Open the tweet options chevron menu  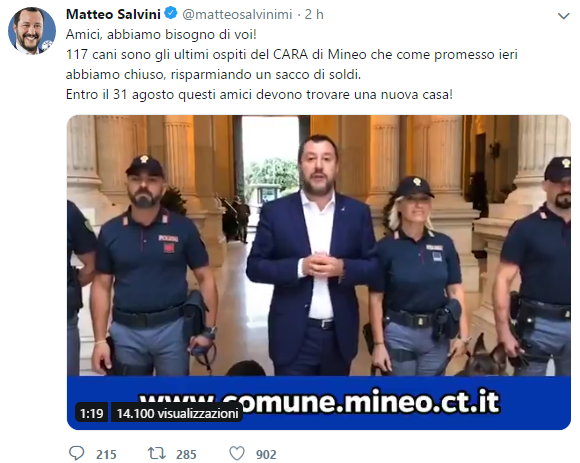click(x=563, y=16)
